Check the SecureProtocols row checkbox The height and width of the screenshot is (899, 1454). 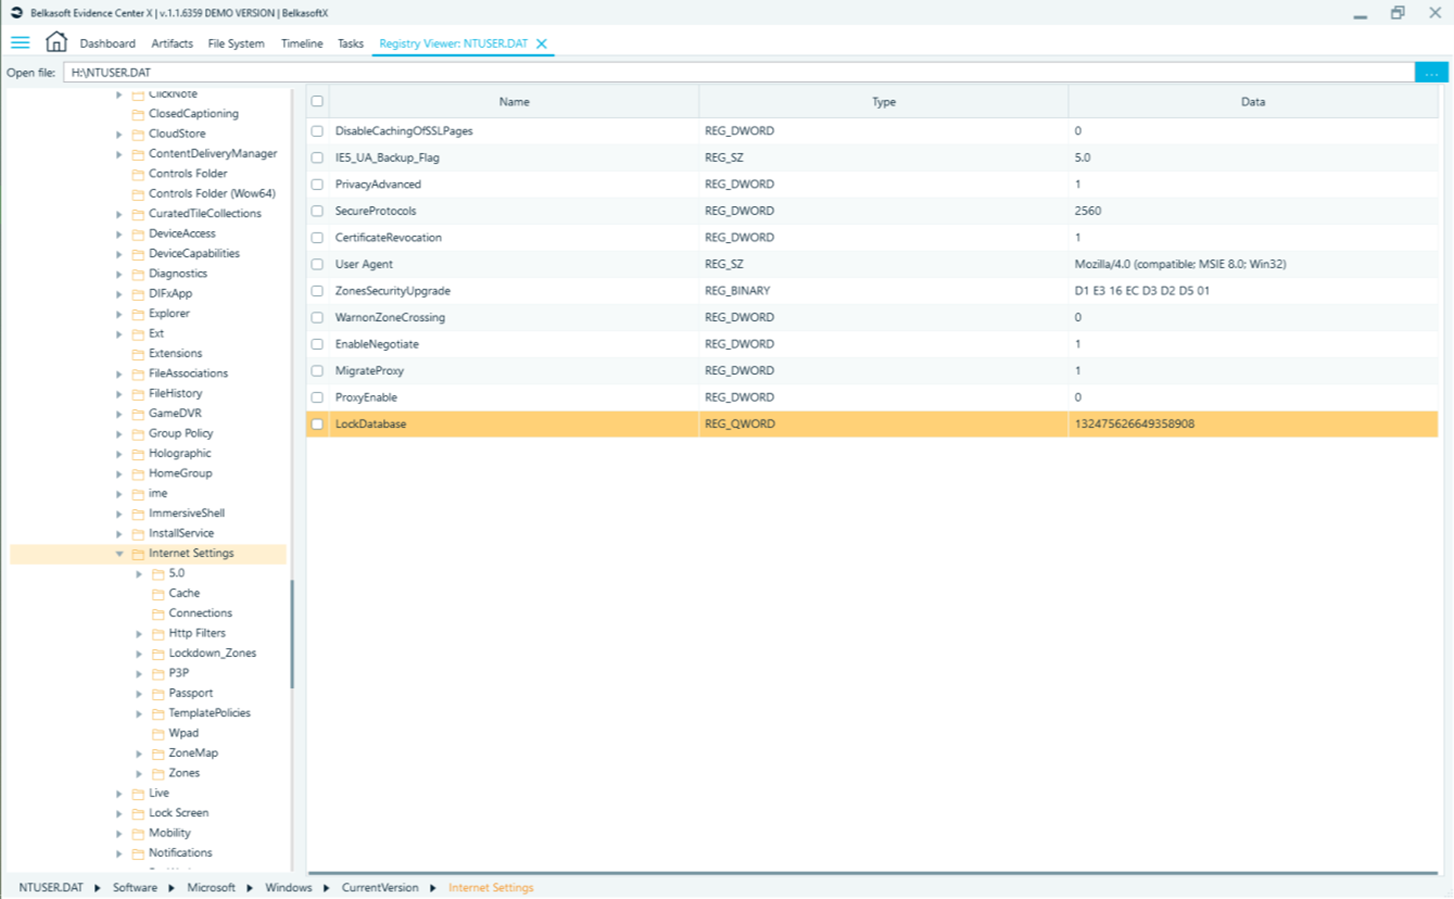[317, 211]
